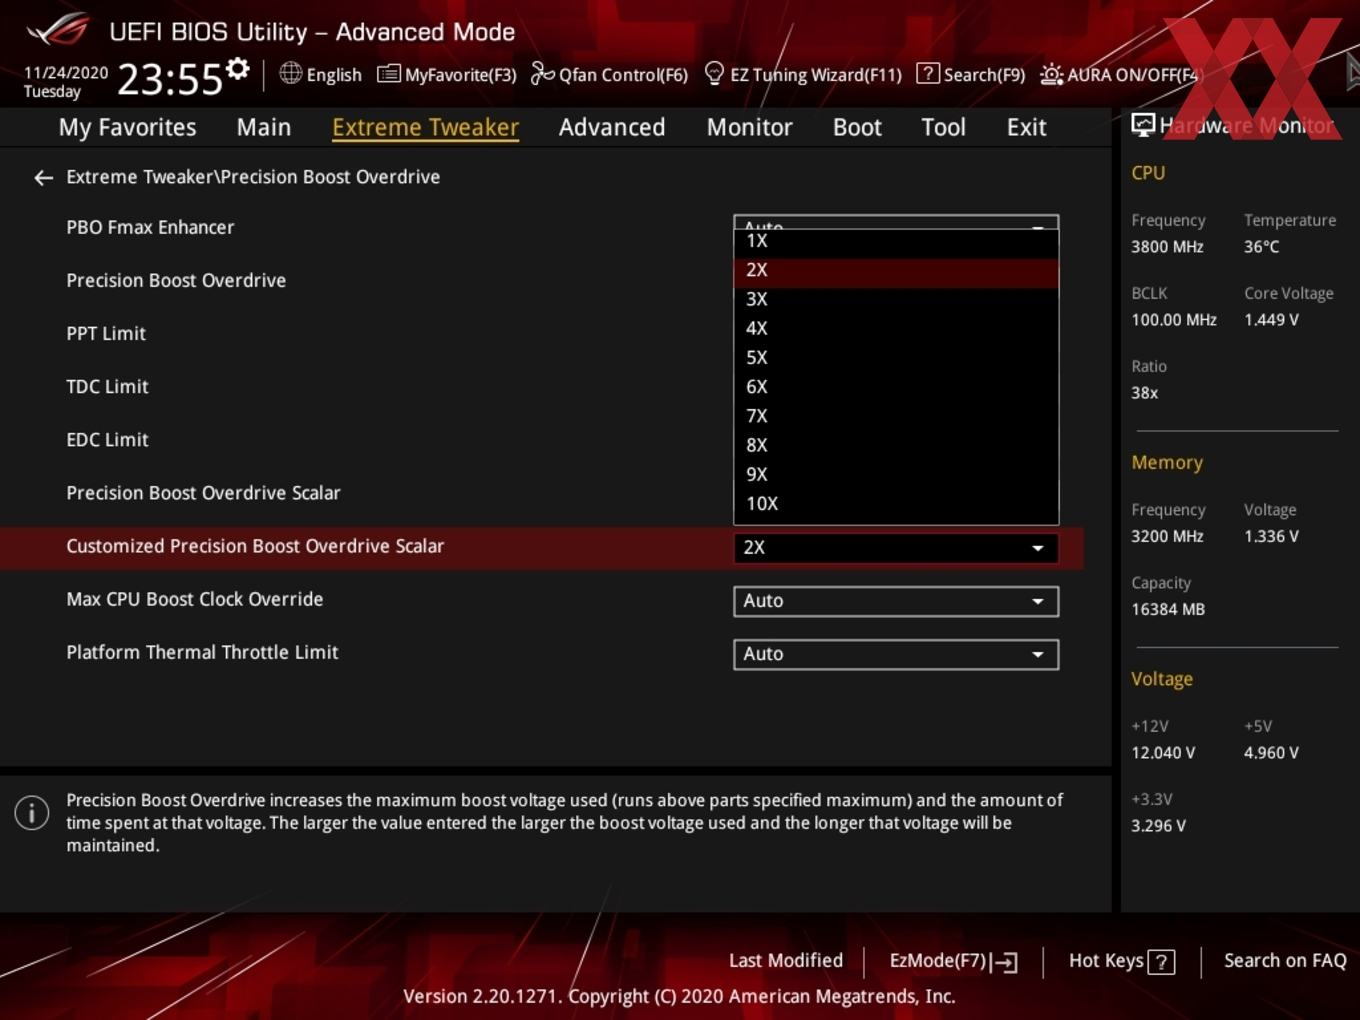Click the info icon in help panel
1360x1020 pixels.
(32, 813)
